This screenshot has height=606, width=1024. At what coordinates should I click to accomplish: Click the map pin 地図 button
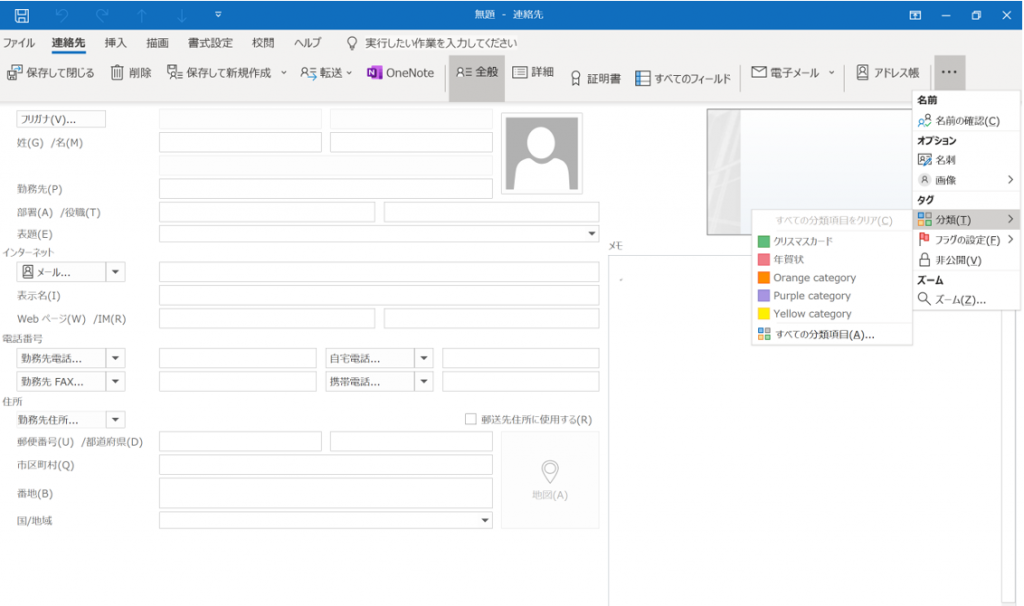(x=549, y=479)
